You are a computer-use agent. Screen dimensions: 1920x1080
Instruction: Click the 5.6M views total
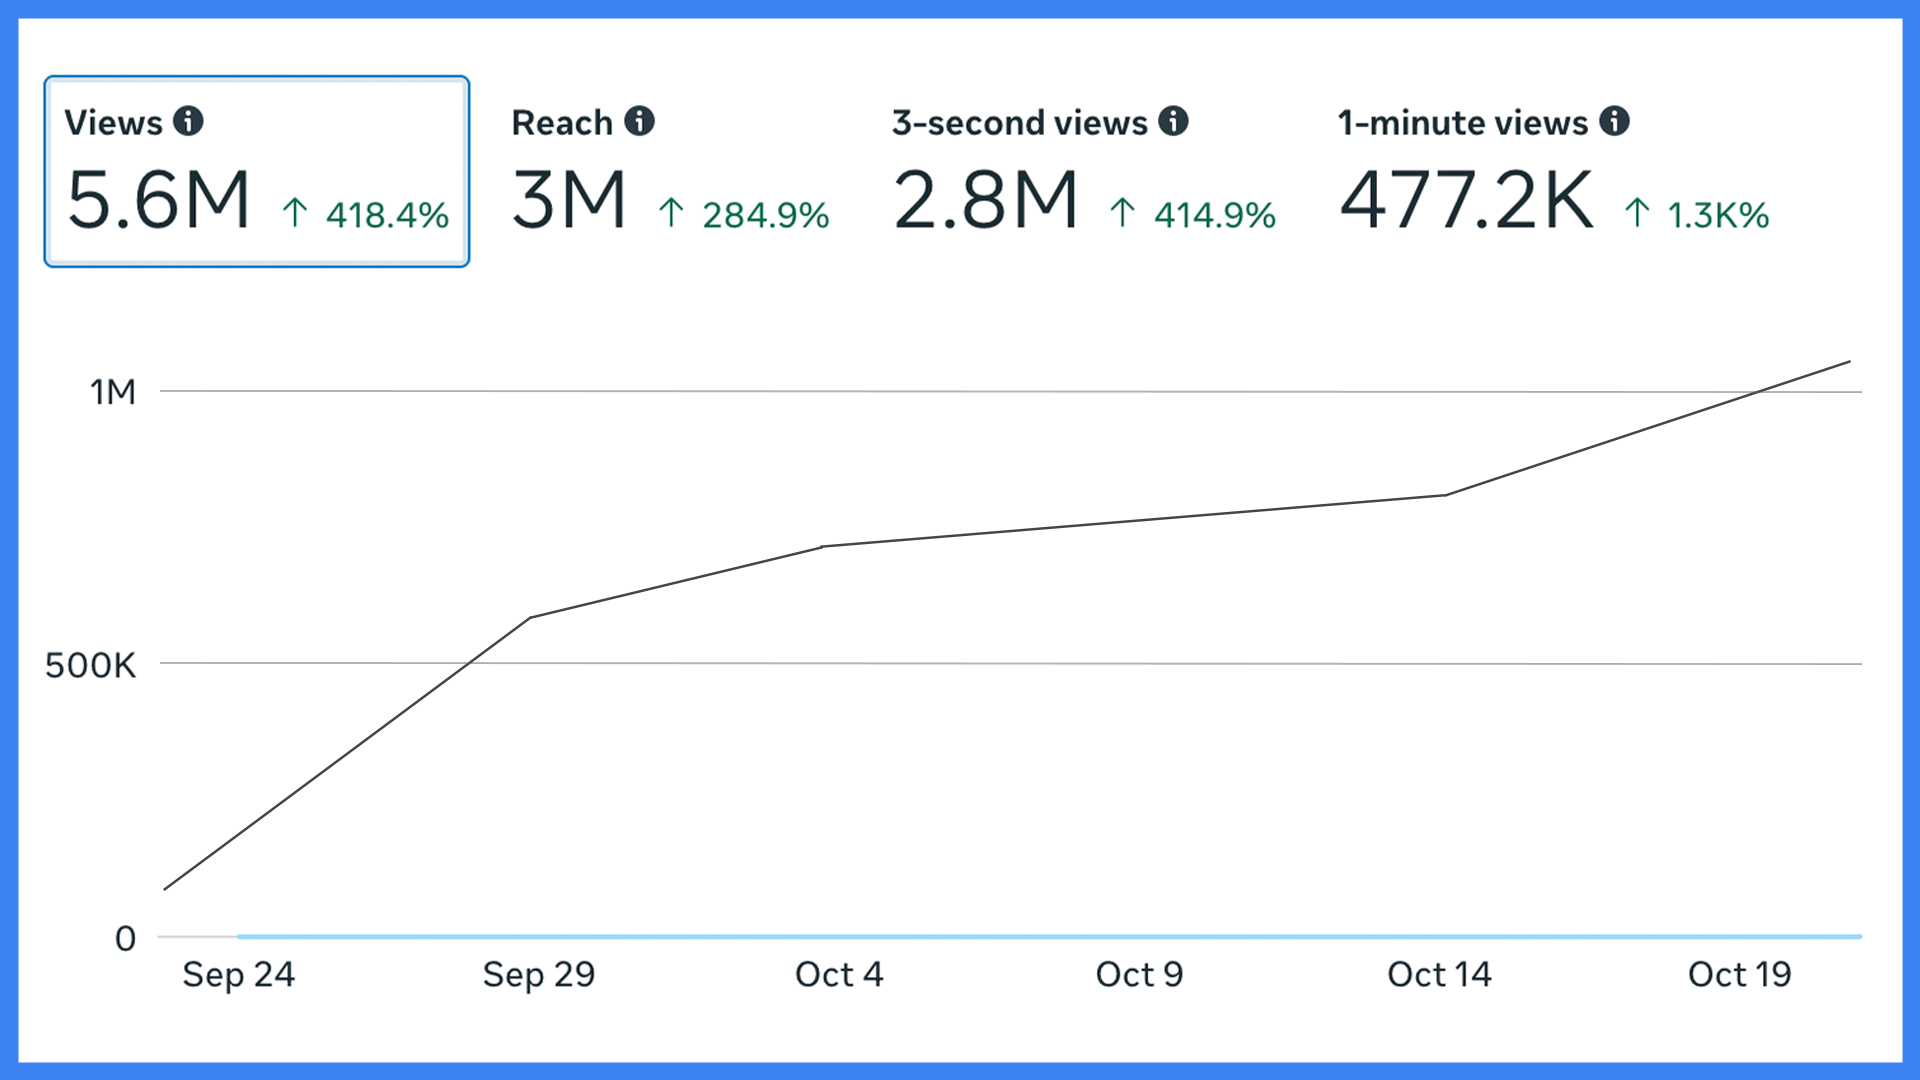click(x=158, y=201)
